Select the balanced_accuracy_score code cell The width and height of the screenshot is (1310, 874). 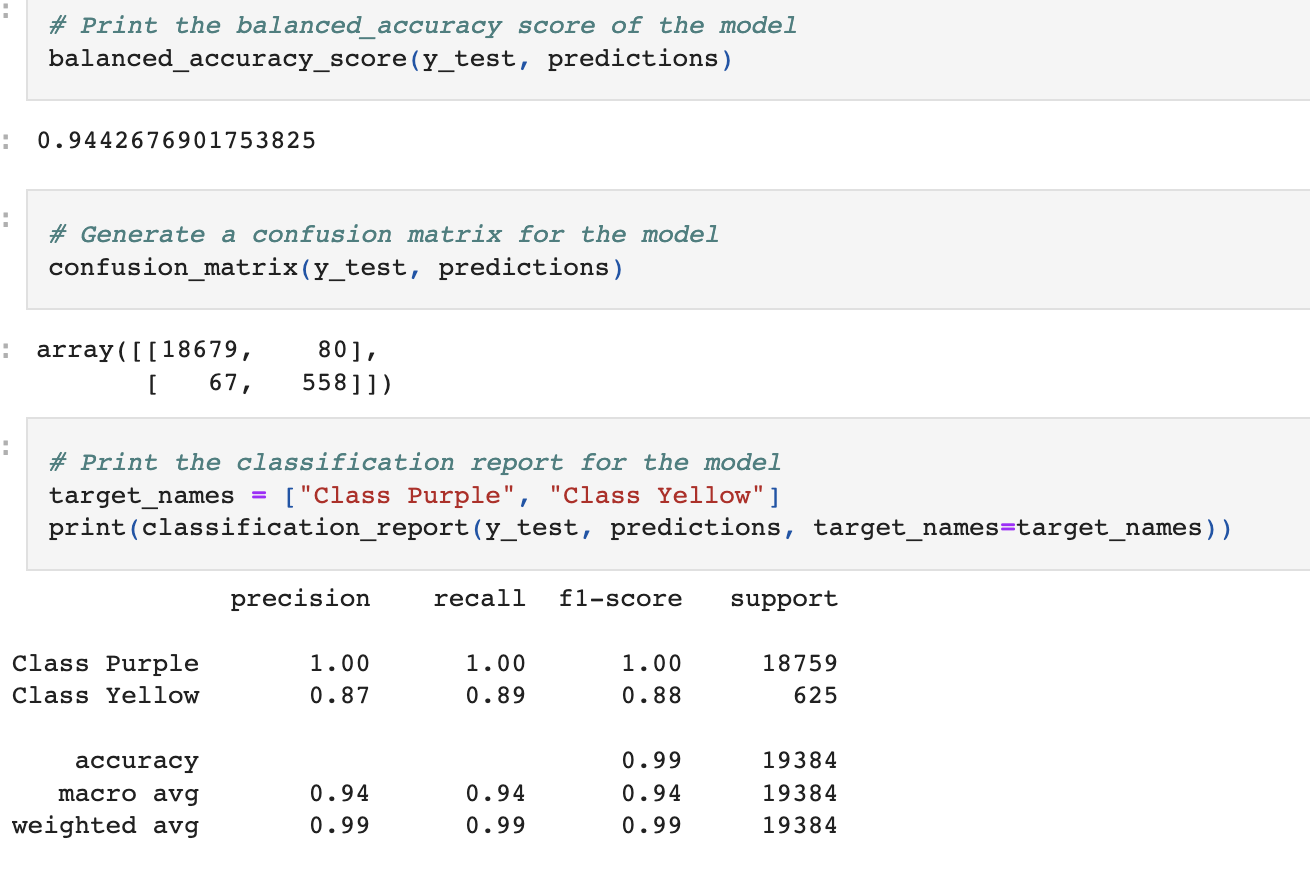(400, 57)
